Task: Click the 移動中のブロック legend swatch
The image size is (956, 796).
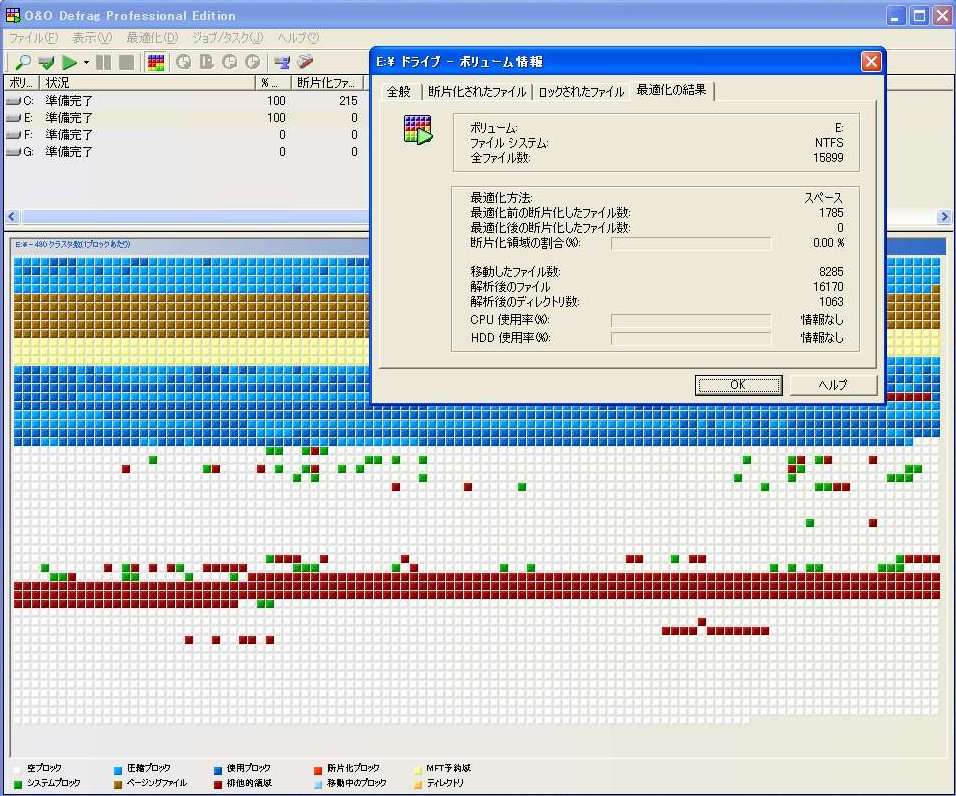Action: [318, 784]
